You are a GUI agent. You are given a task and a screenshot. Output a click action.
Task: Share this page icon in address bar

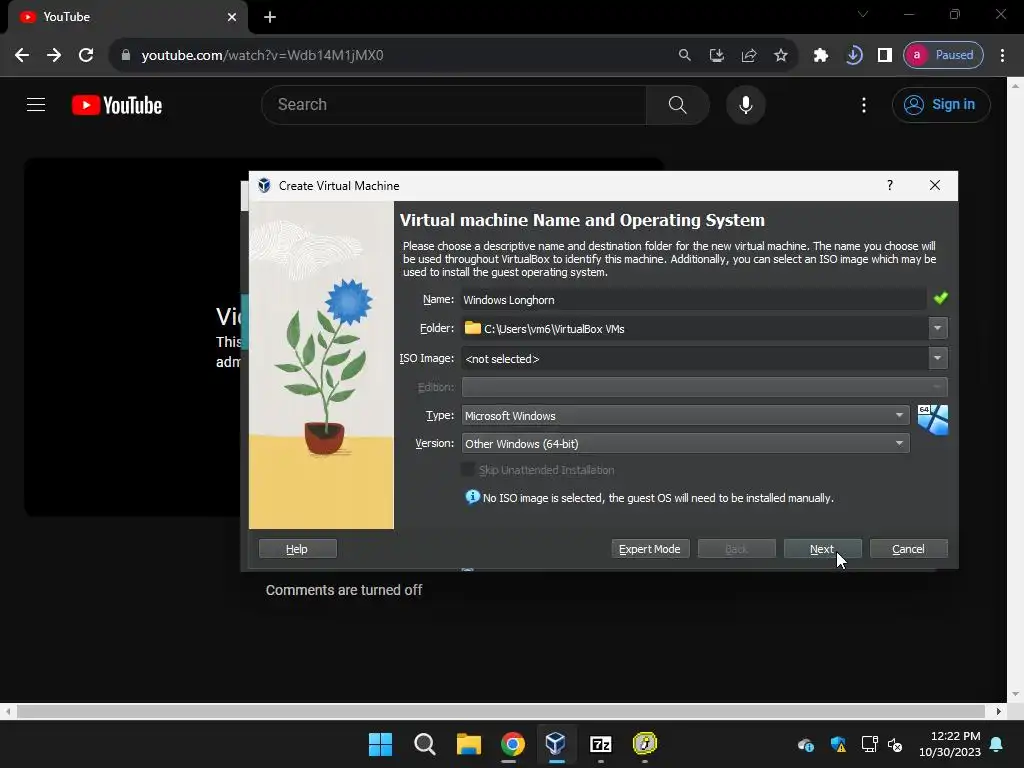tap(748, 55)
